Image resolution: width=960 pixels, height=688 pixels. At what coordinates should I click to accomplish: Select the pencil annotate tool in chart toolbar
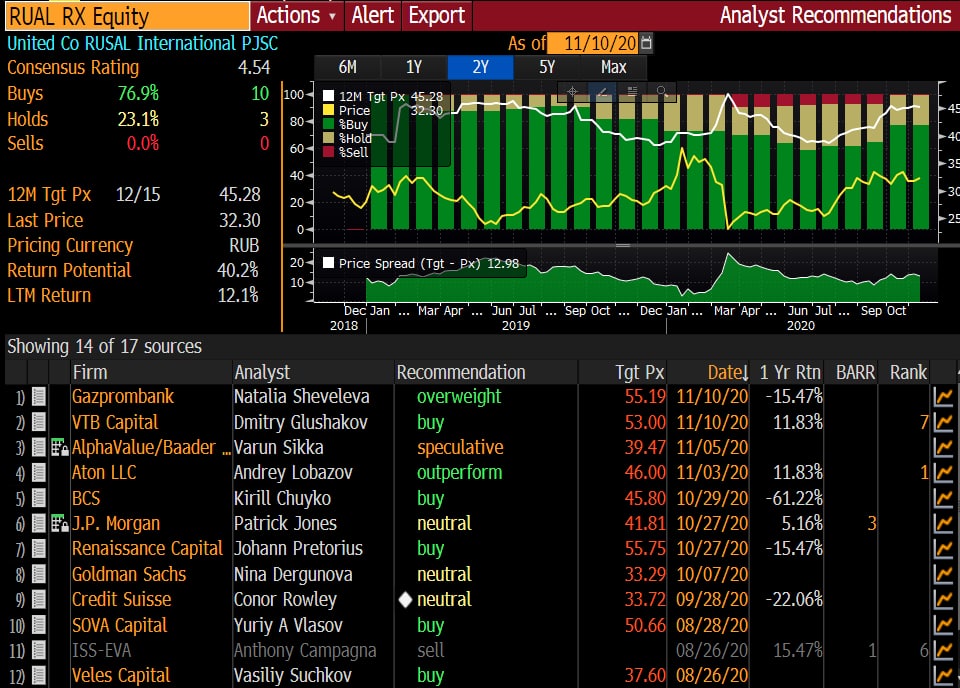pos(602,91)
